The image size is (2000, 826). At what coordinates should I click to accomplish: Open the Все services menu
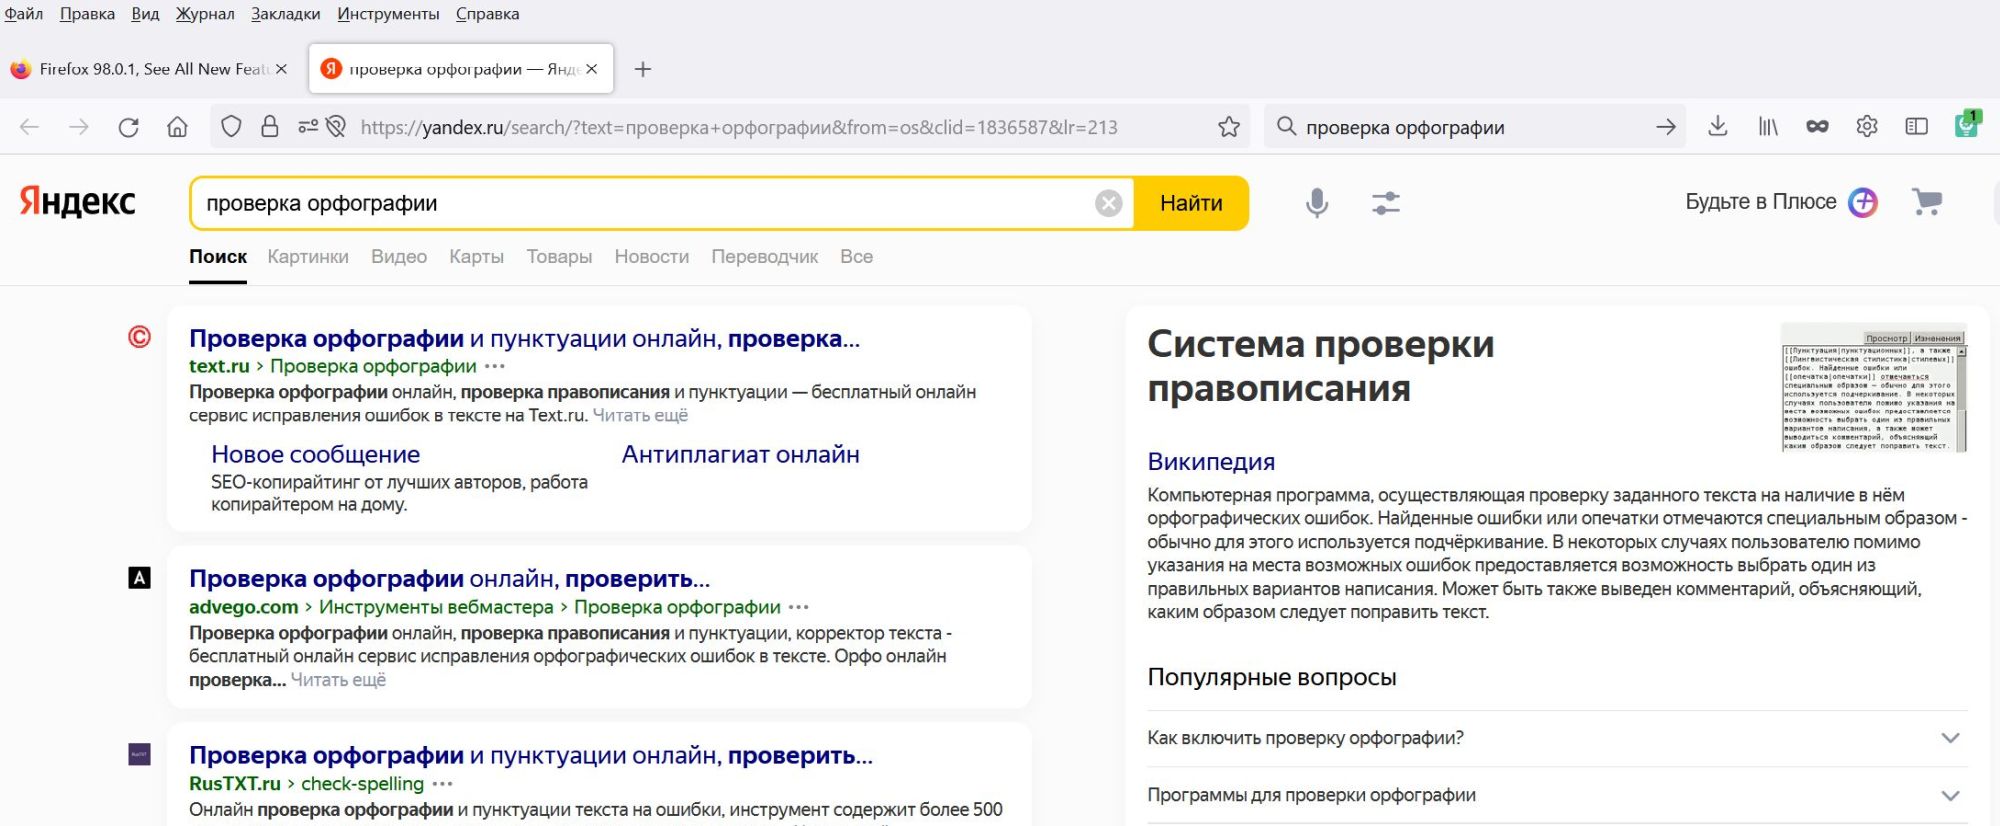856,257
